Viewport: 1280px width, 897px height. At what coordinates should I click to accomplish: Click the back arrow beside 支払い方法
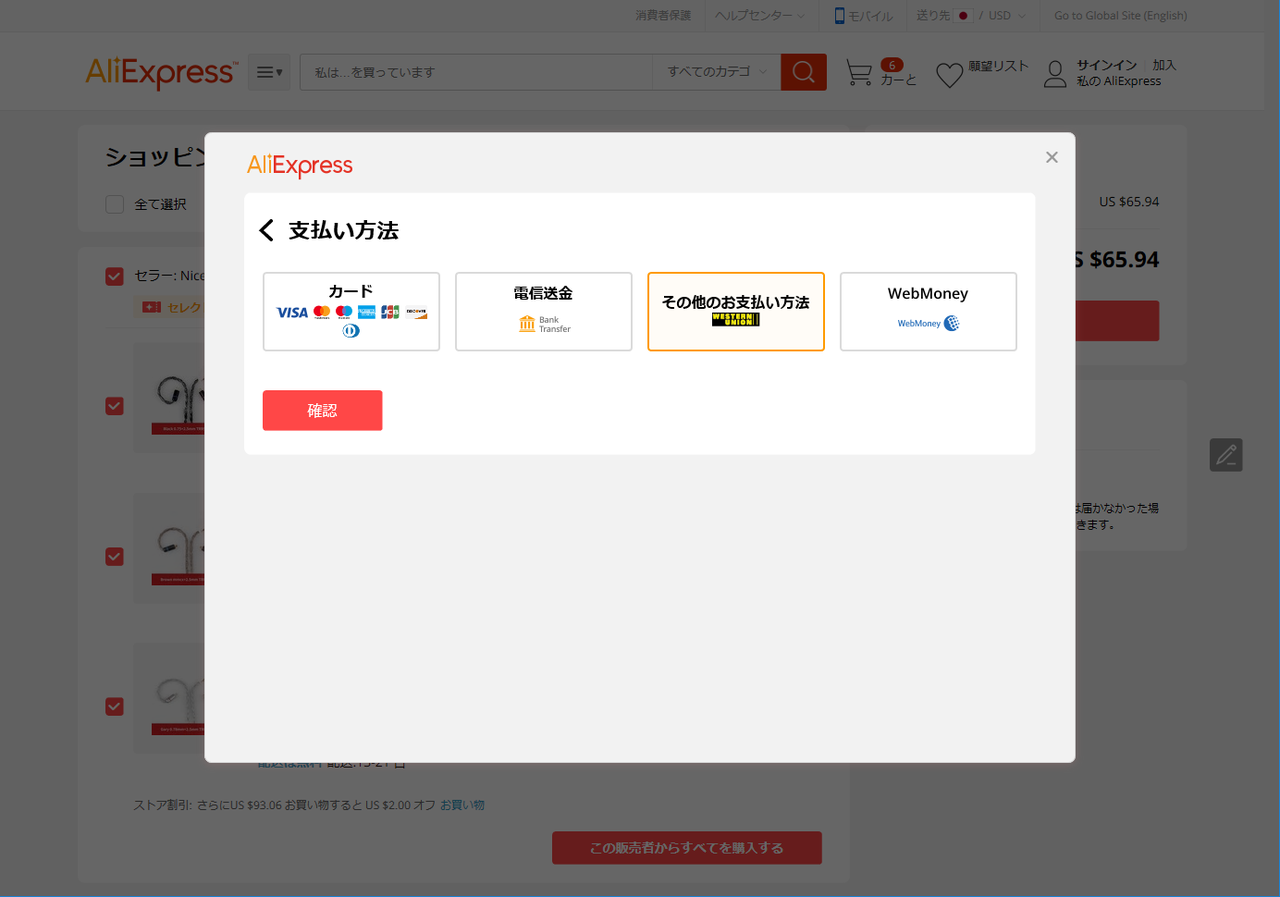[266, 231]
